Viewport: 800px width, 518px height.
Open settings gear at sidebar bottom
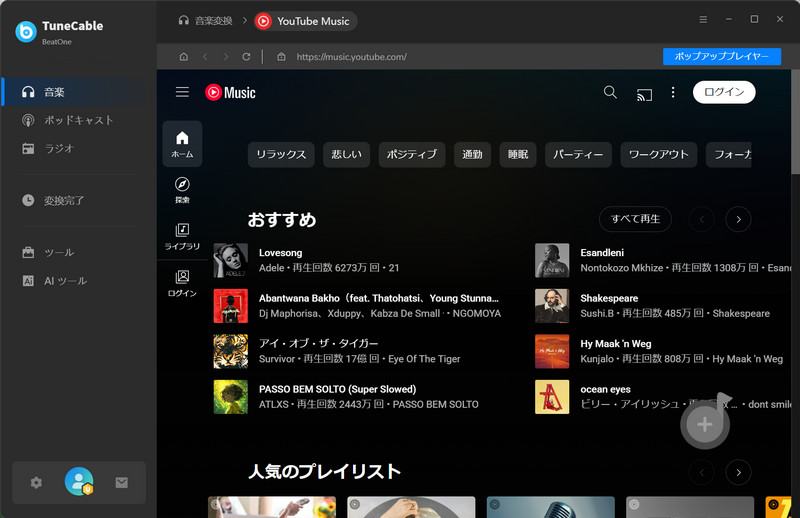[x=36, y=482]
